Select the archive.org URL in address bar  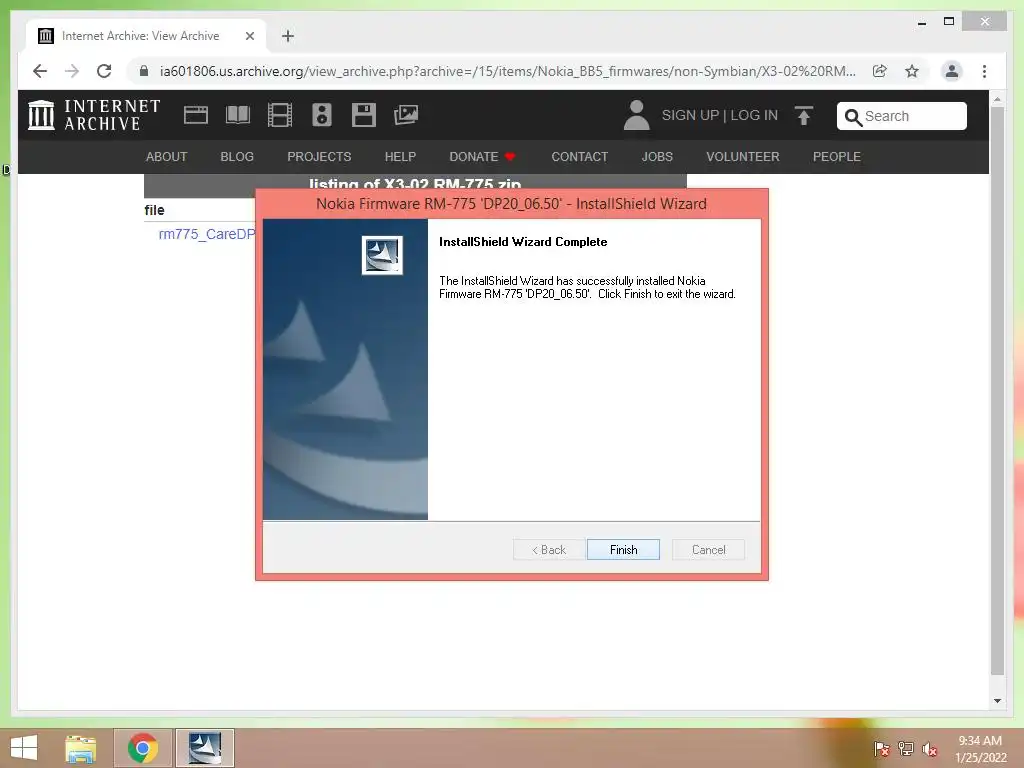click(507, 71)
